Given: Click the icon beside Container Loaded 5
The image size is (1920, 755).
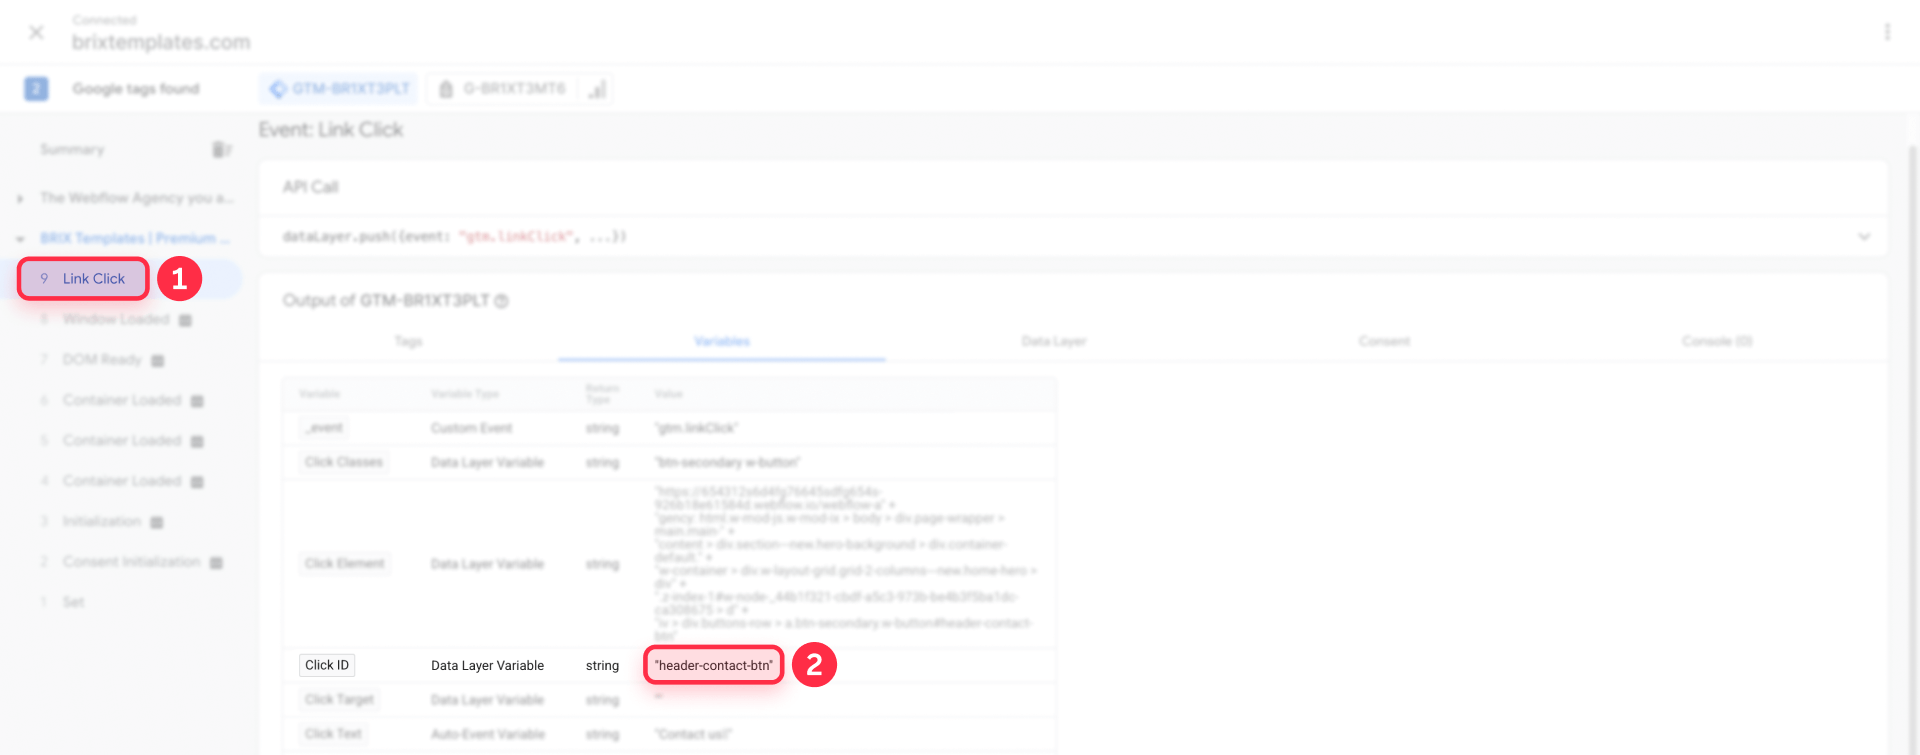Looking at the screenshot, I should pos(197,441).
